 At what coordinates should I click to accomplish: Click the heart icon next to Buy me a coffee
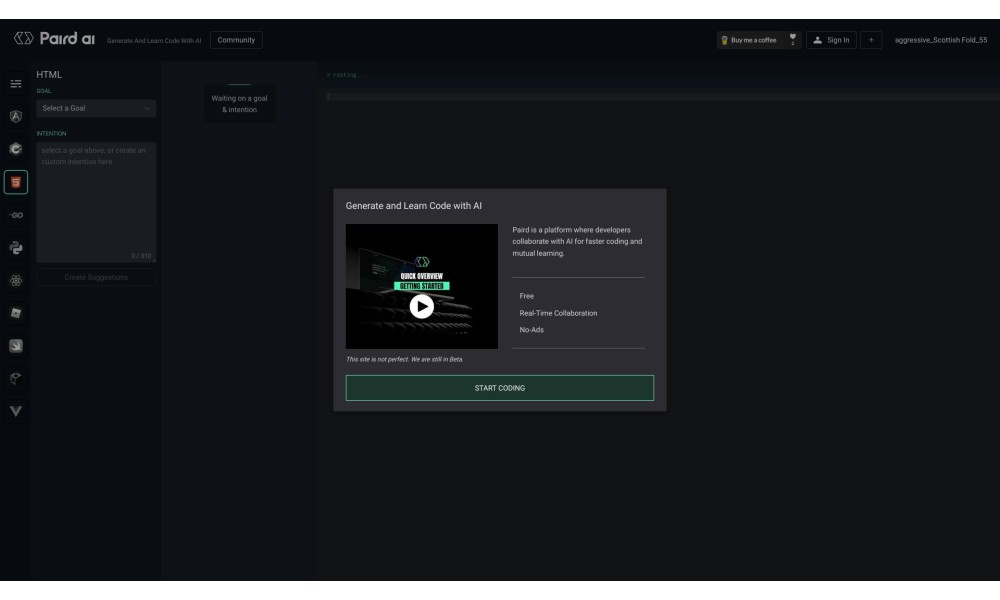[x=793, y=38]
